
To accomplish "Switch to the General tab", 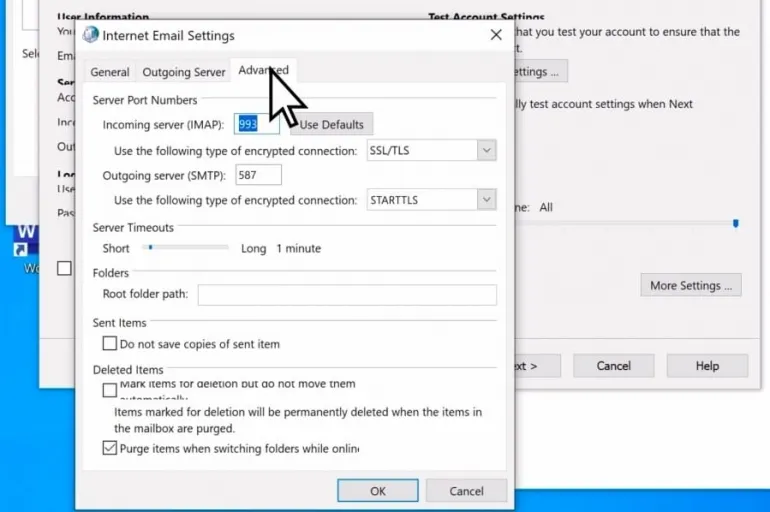I will coord(110,72).
